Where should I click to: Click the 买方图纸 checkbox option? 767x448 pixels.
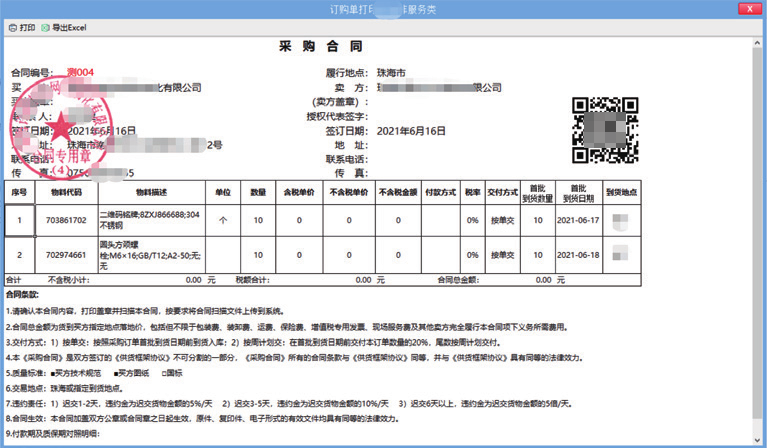[131, 373]
